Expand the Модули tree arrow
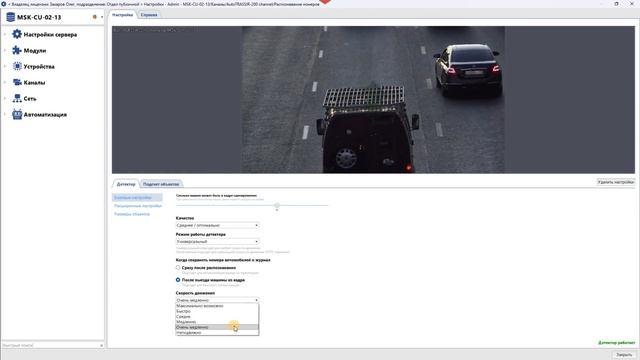Screen dimensions: 640x360 (x=5, y=50)
